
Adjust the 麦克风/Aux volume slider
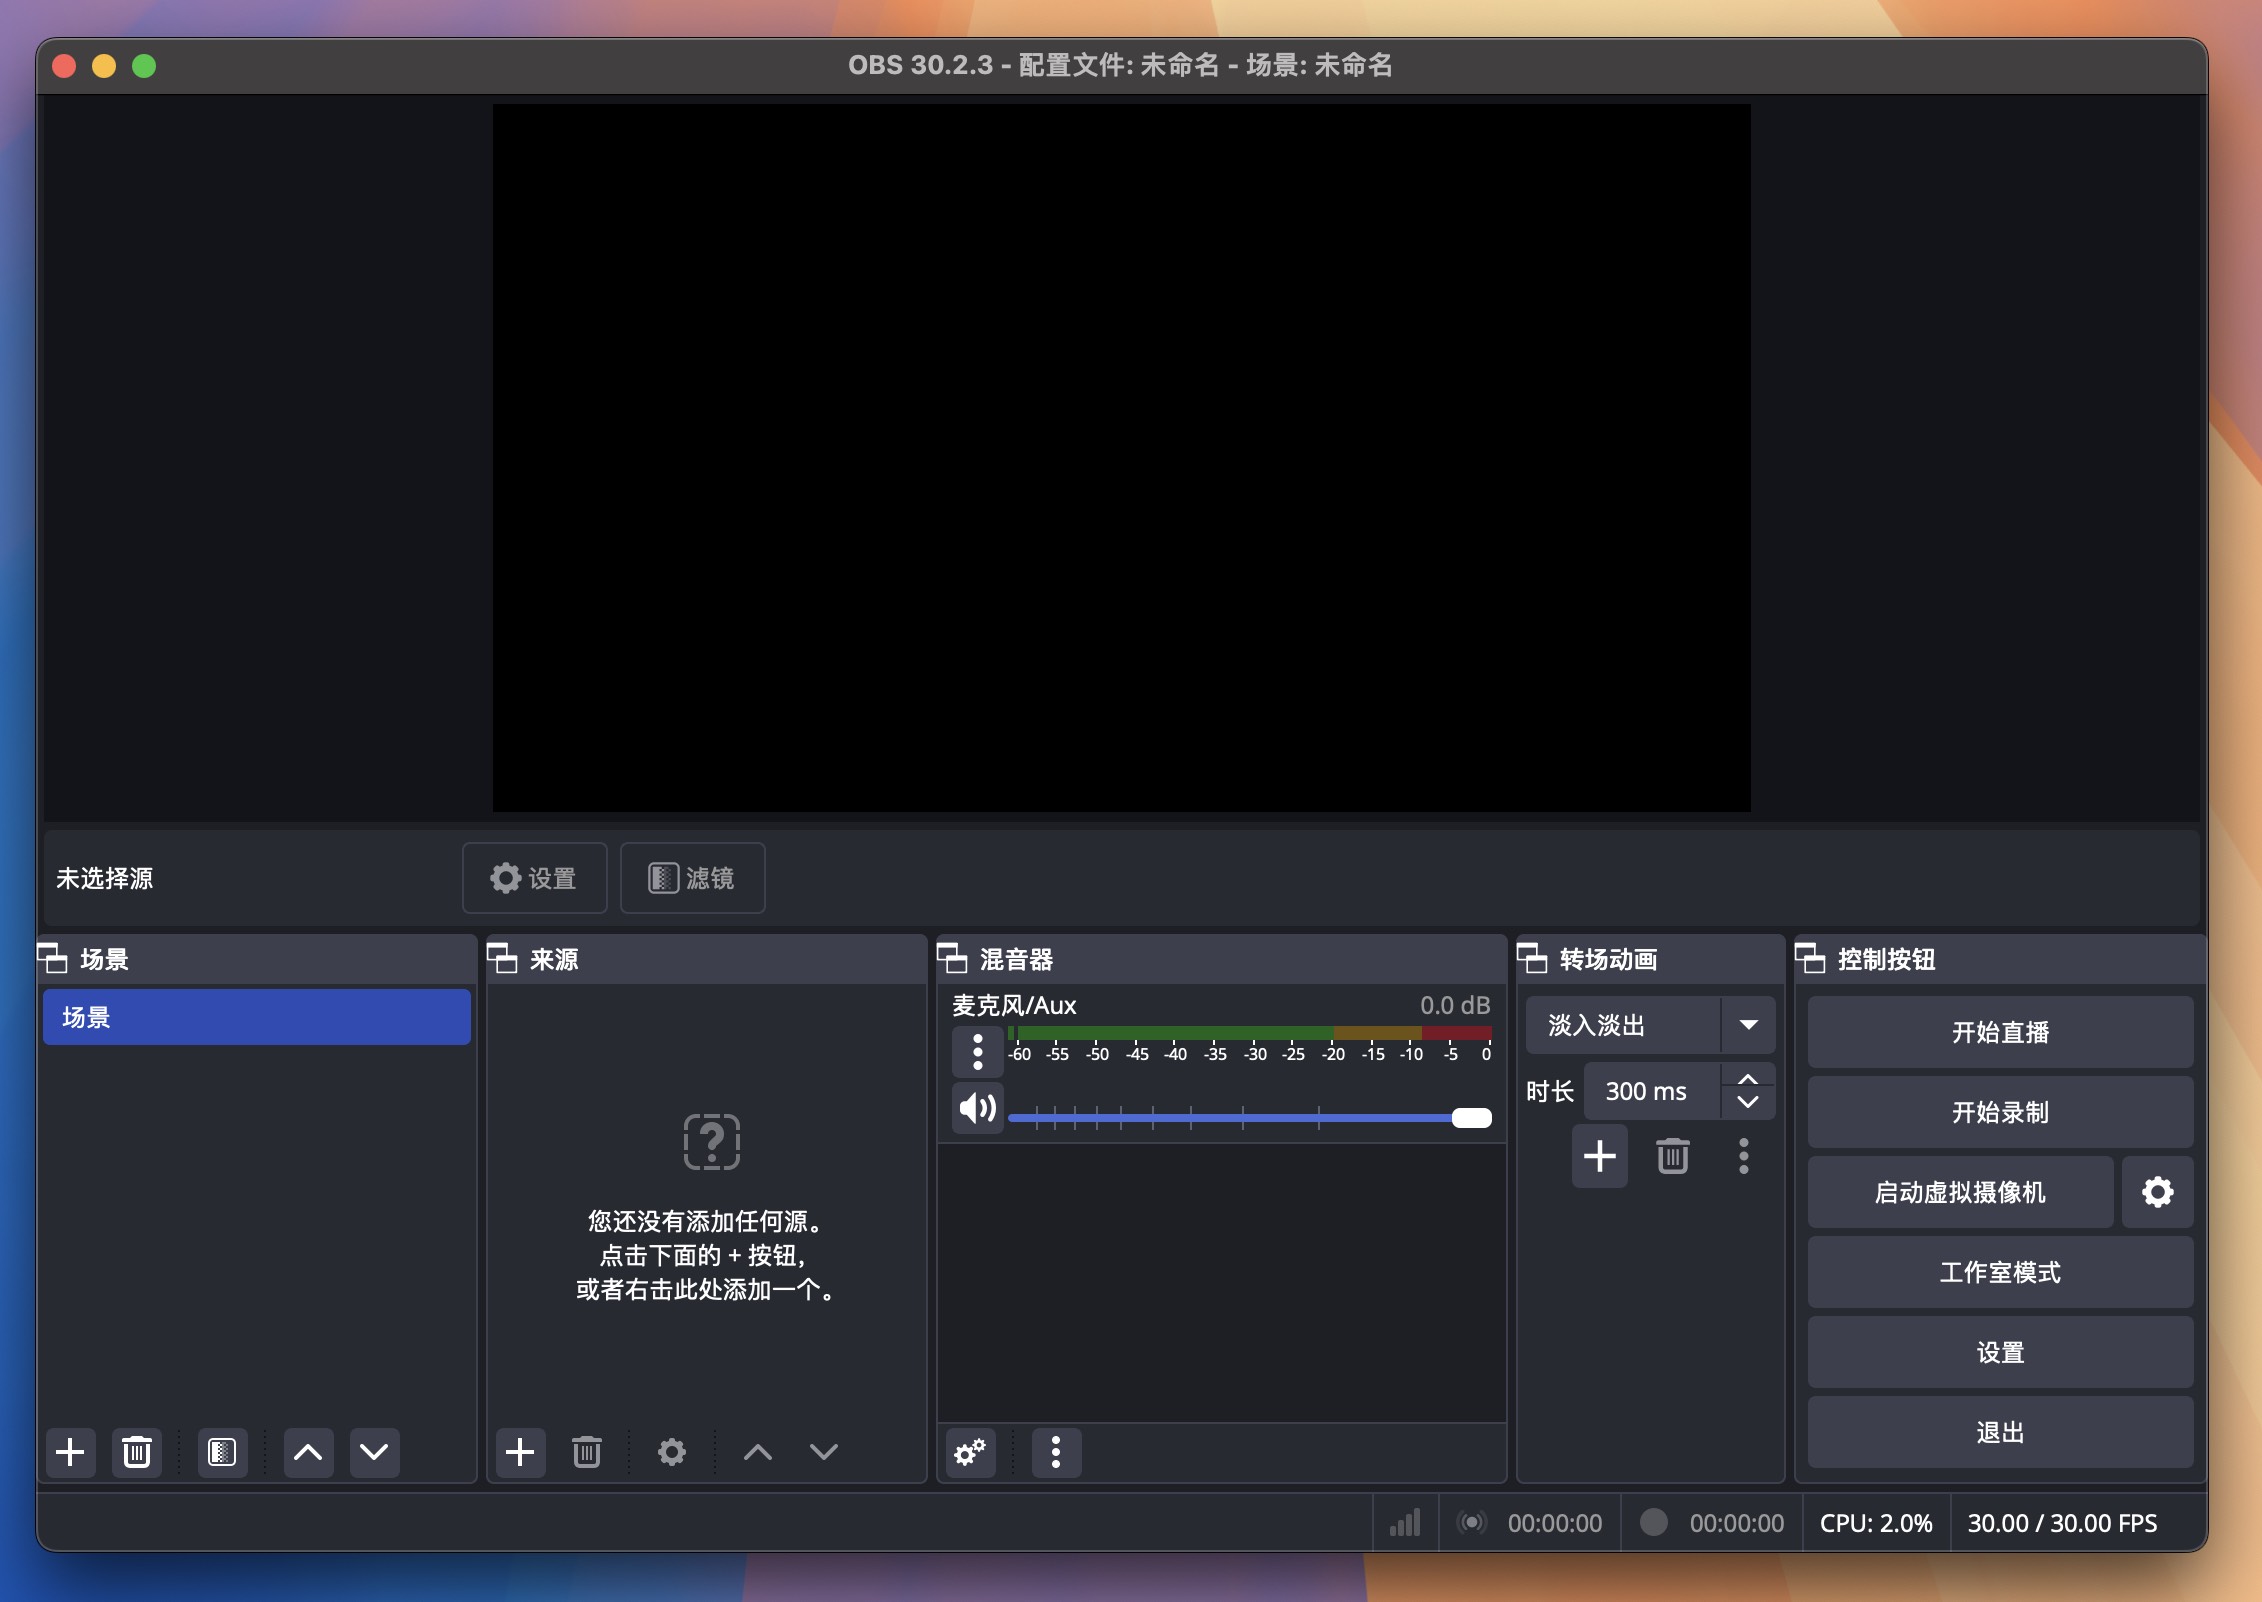(x=1250, y=1117)
